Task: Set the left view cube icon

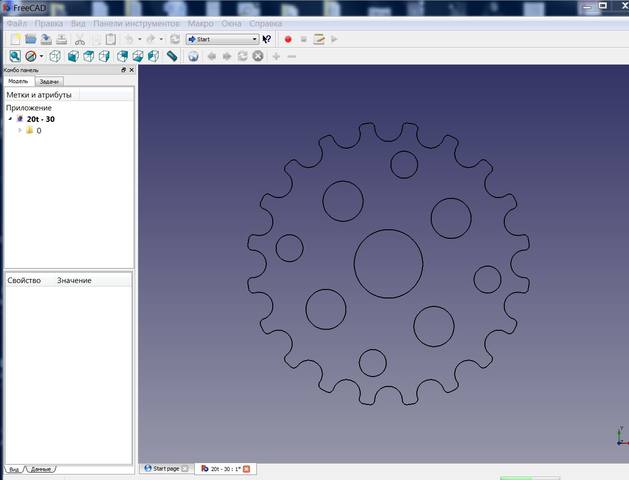Action: [x=154, y=56]
